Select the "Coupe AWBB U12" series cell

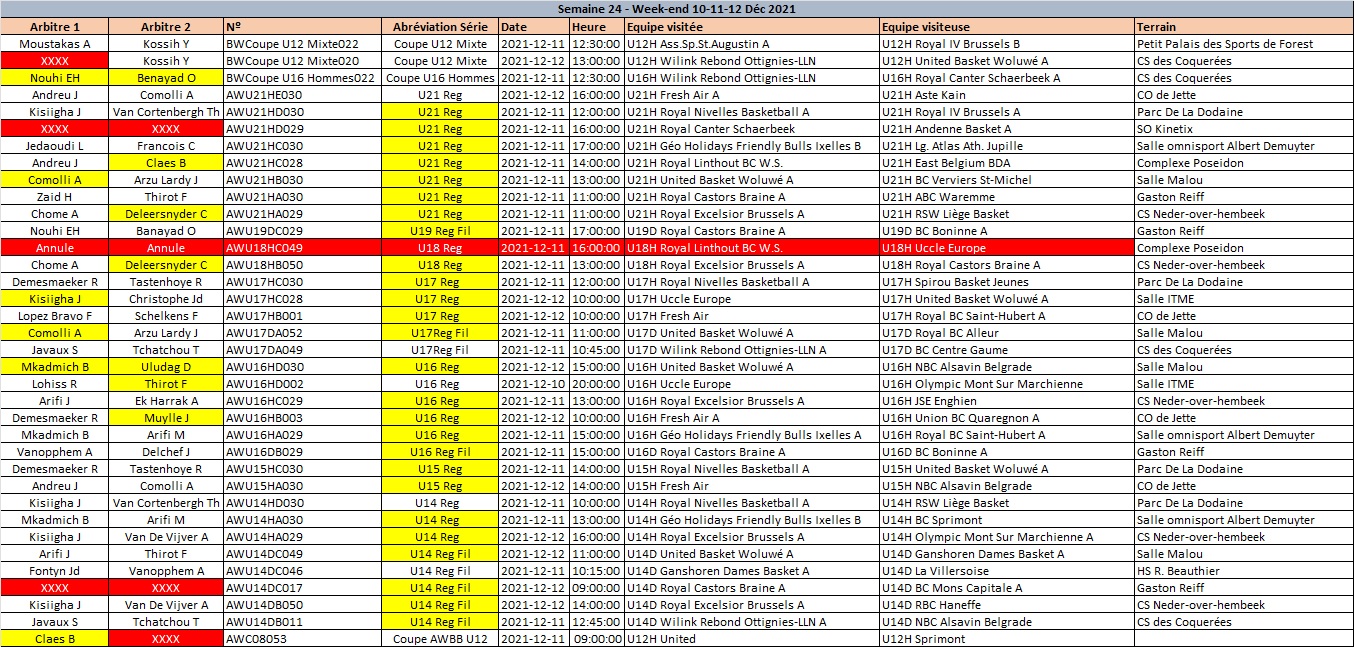tap(439, 639)
